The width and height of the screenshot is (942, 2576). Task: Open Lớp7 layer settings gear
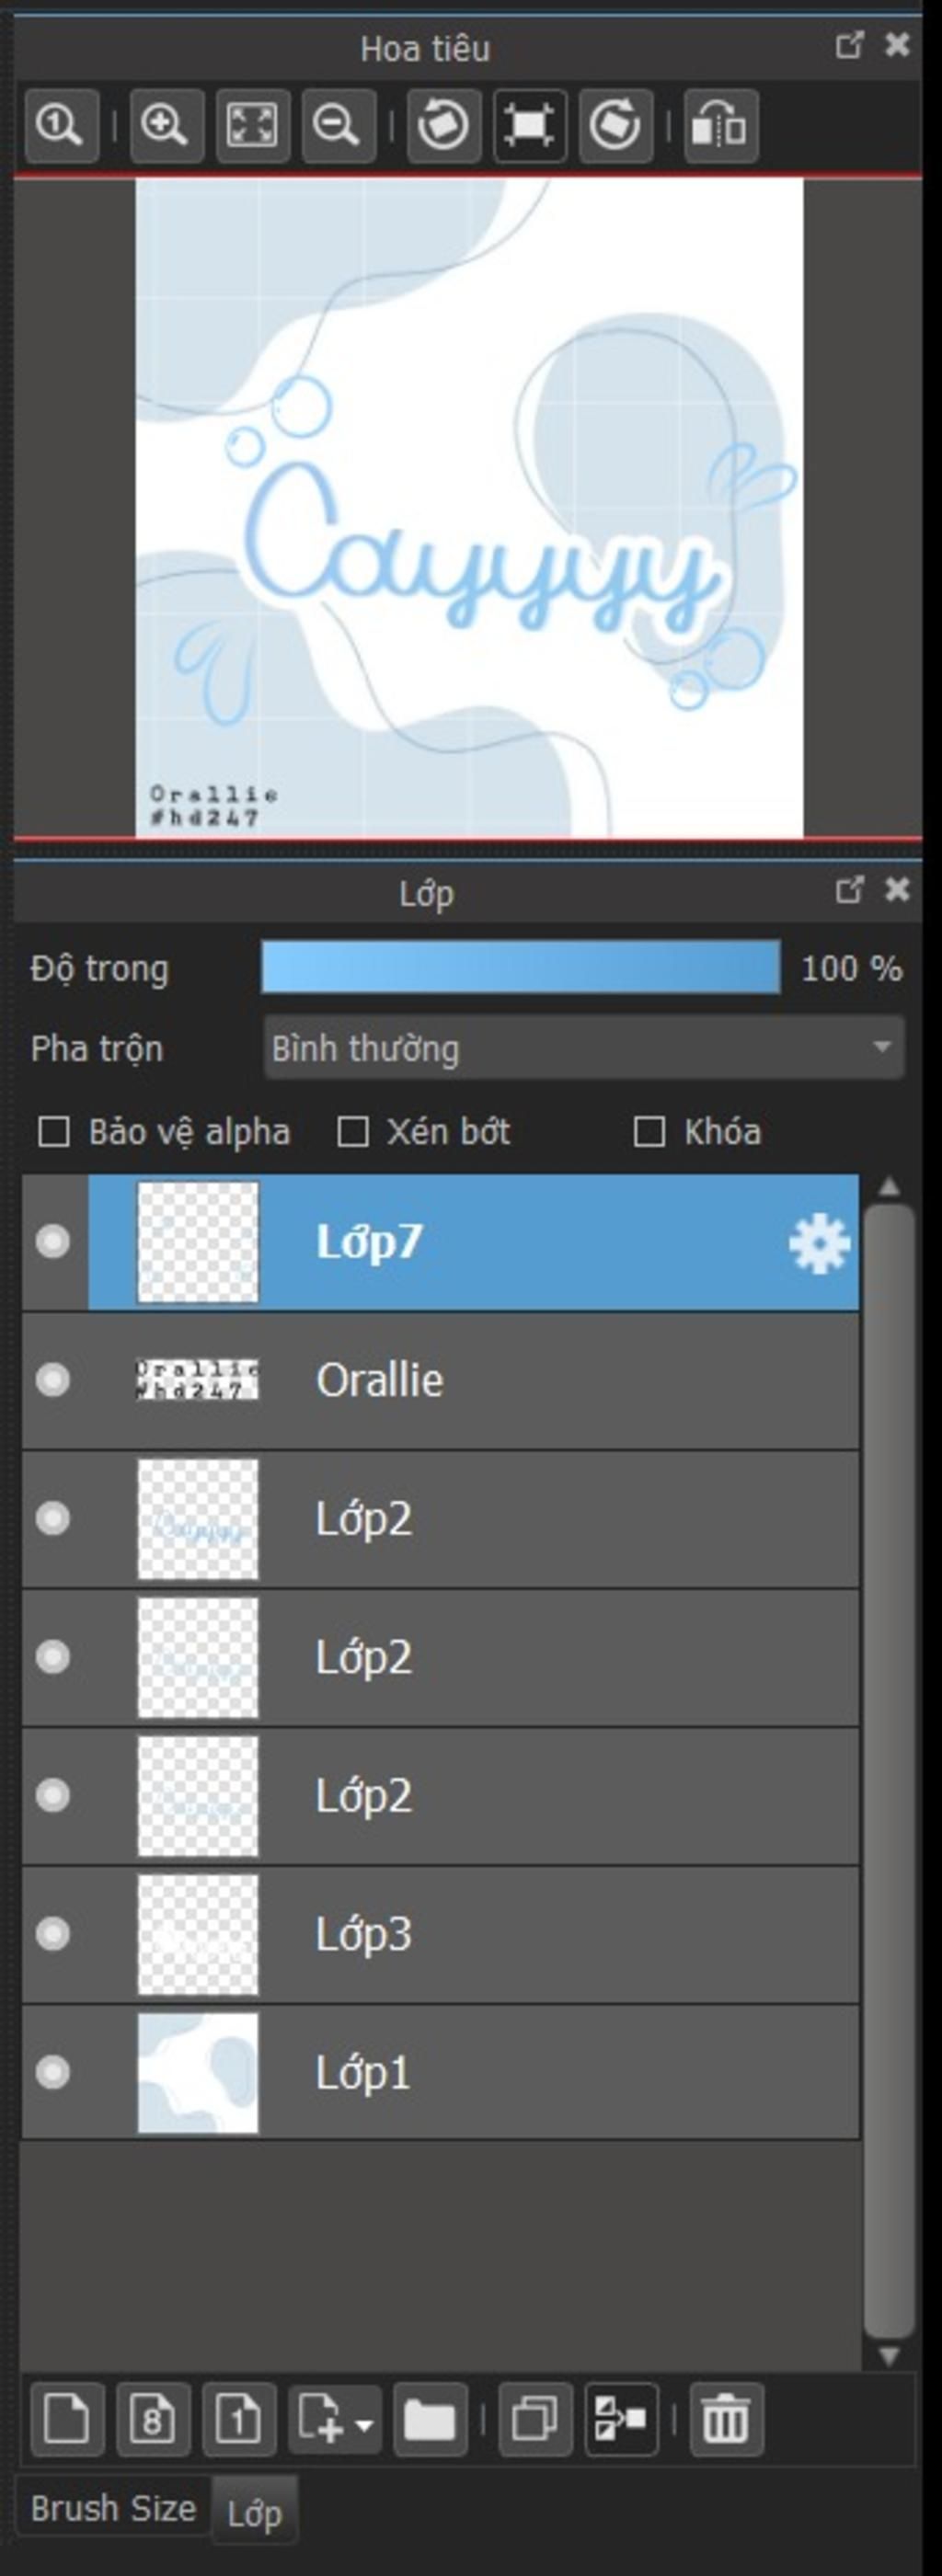click(x=819, y=1243)
